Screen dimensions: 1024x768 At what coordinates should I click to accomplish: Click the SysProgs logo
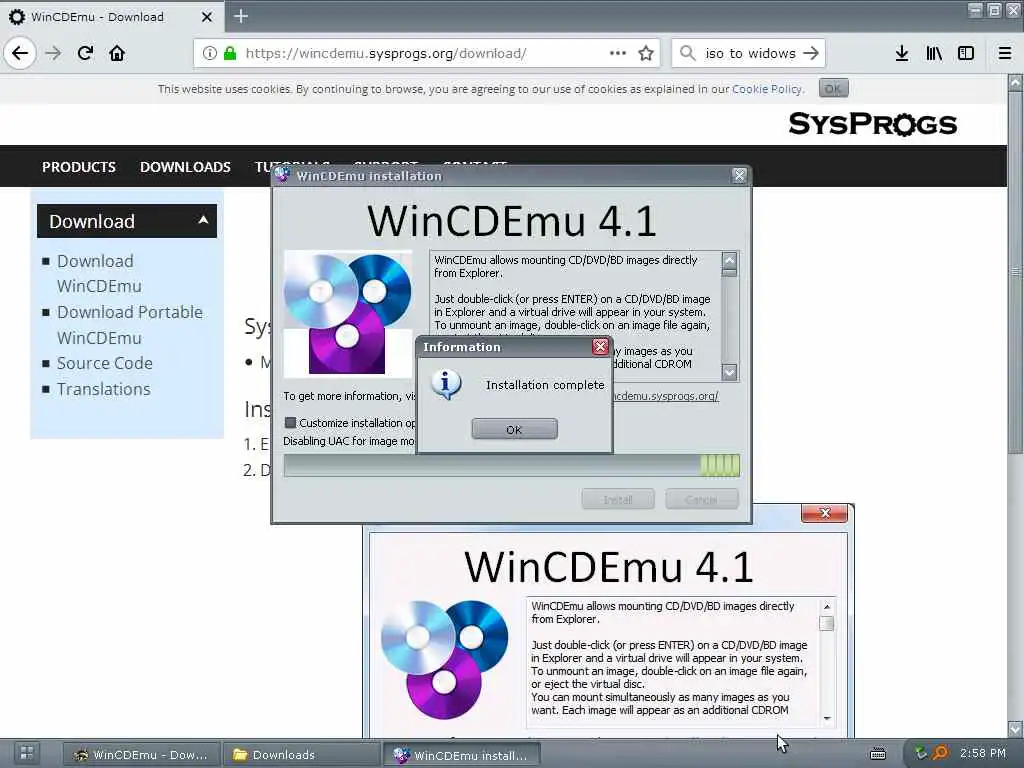[x=872, y=124]
